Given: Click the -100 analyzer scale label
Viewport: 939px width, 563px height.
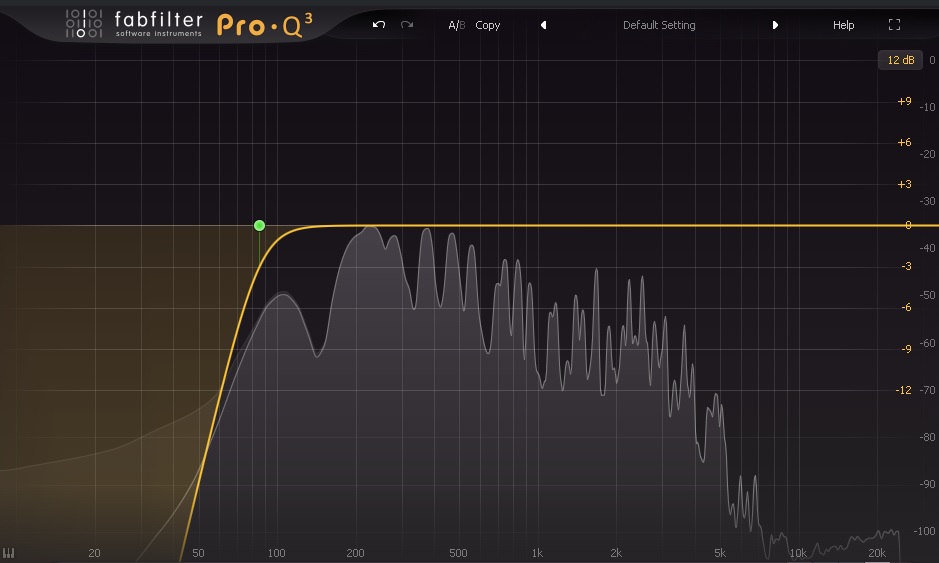Looking at the screenshot, I should (x=924, y=531).
